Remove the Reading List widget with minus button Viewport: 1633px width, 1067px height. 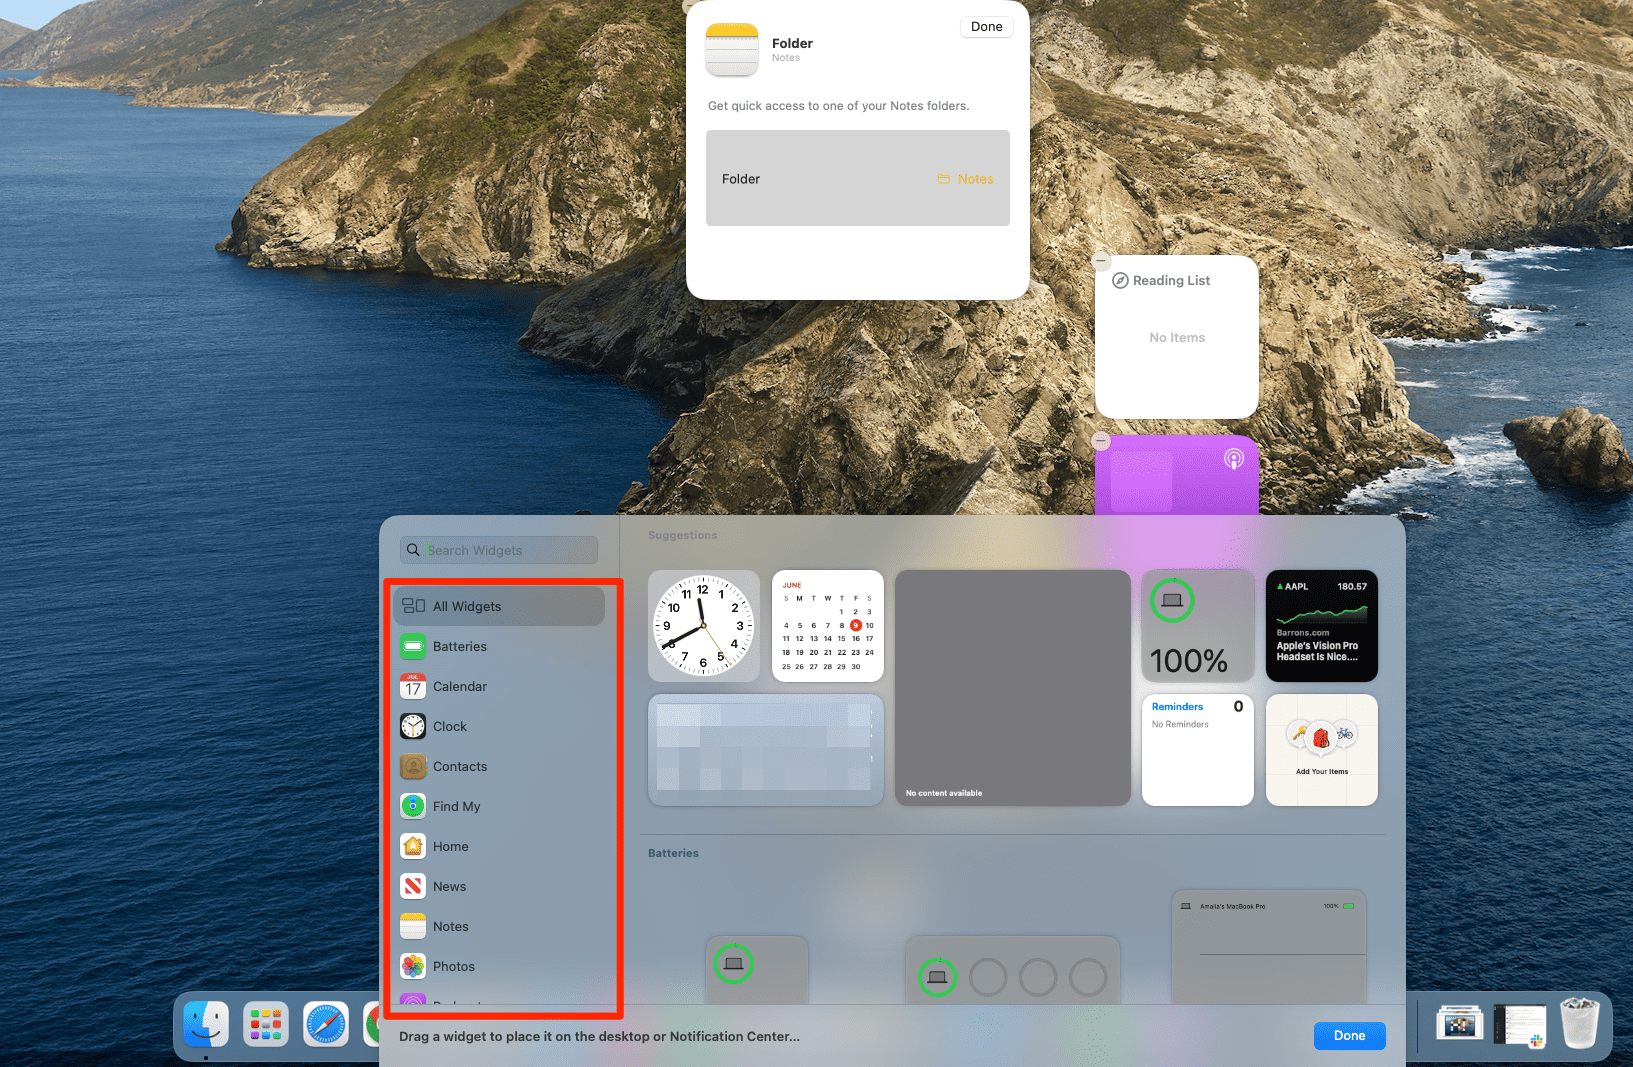tap(1101, 261)
